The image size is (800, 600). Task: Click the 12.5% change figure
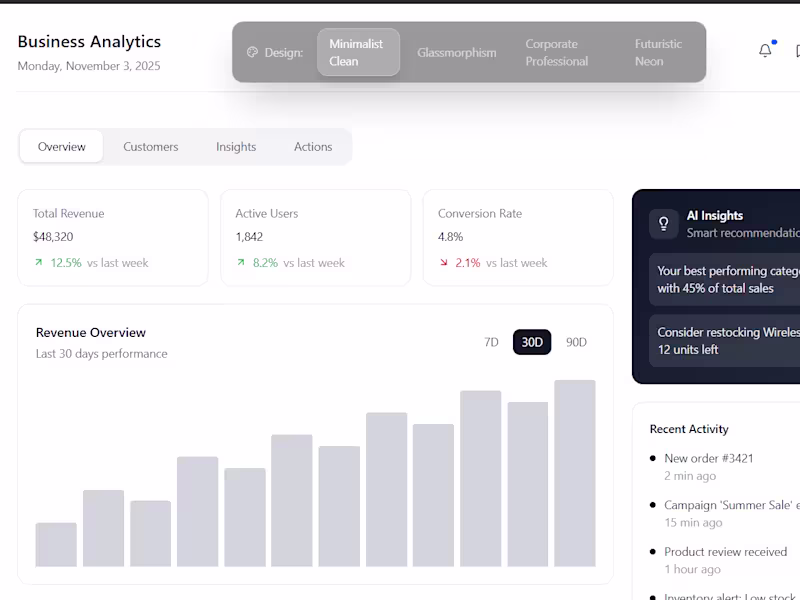(x=66, y=263)
